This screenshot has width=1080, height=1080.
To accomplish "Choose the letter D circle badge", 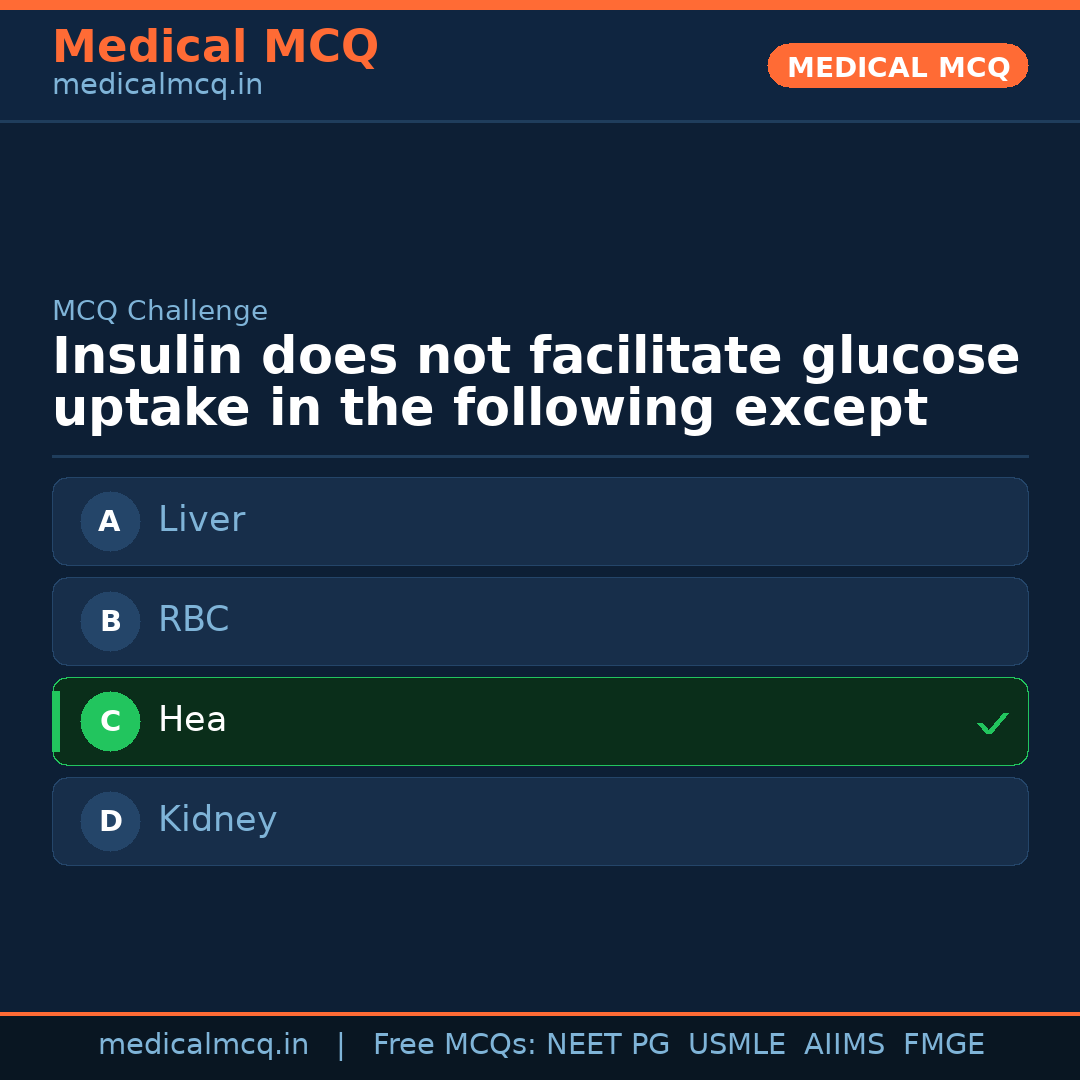I will click(x=110, y=821).
